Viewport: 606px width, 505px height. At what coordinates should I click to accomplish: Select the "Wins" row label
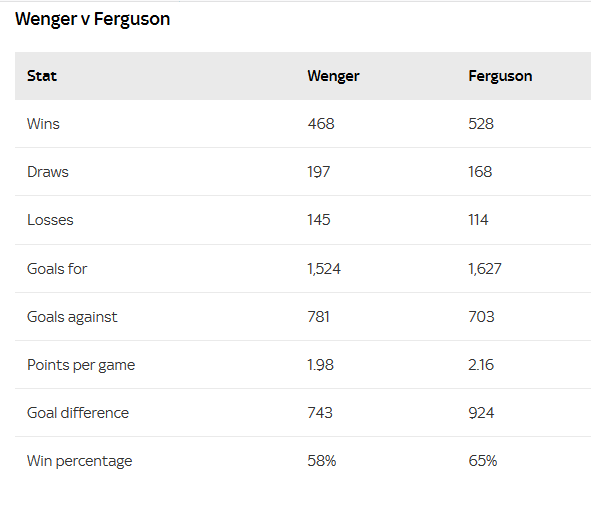click(43, 124)
